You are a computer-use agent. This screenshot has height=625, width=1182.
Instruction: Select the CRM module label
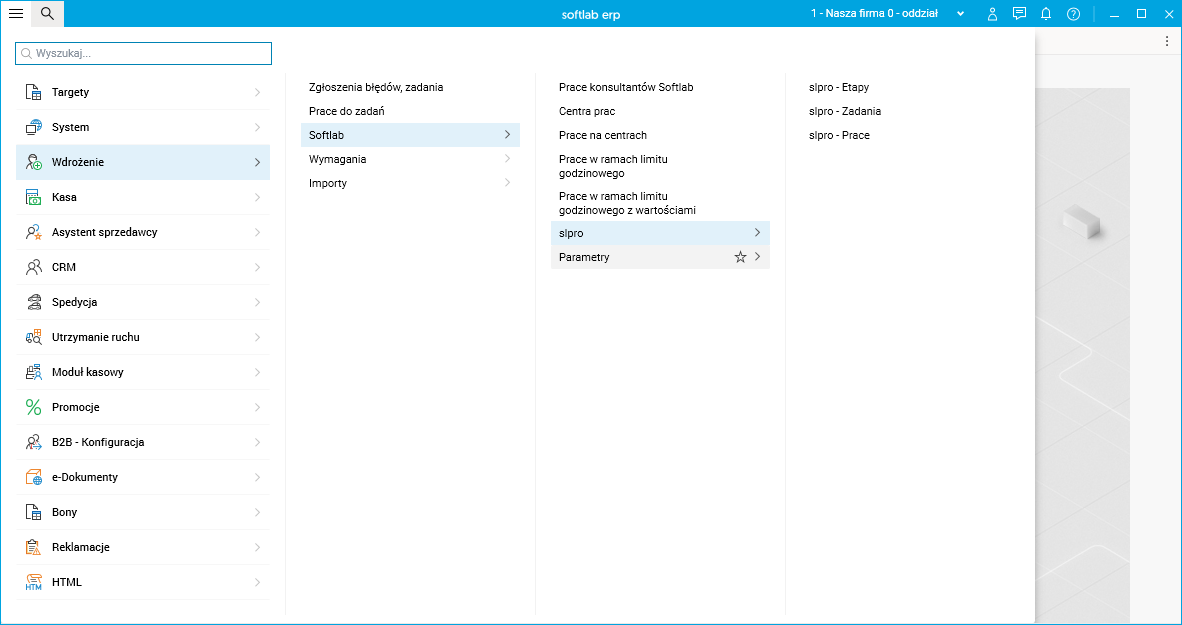point(64,268)
